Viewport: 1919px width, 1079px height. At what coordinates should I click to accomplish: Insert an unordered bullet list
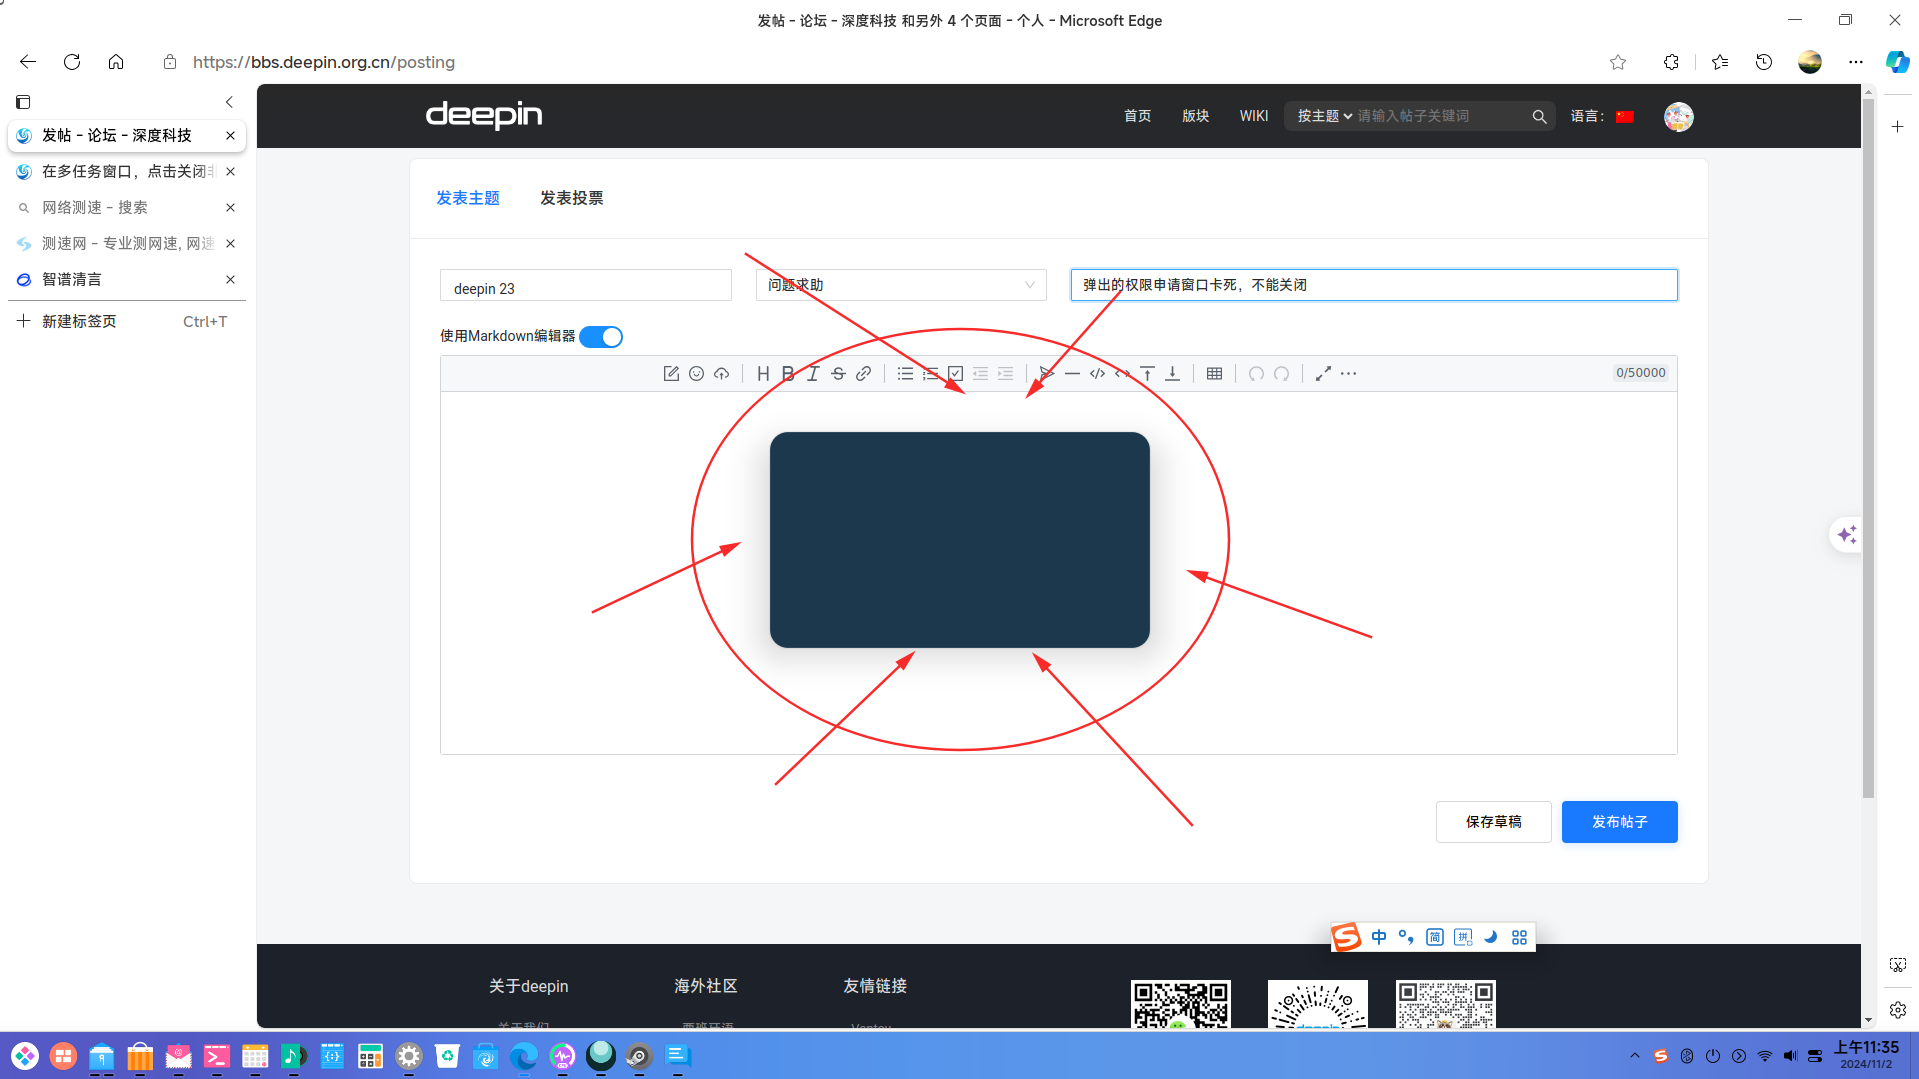click(905, 374)
